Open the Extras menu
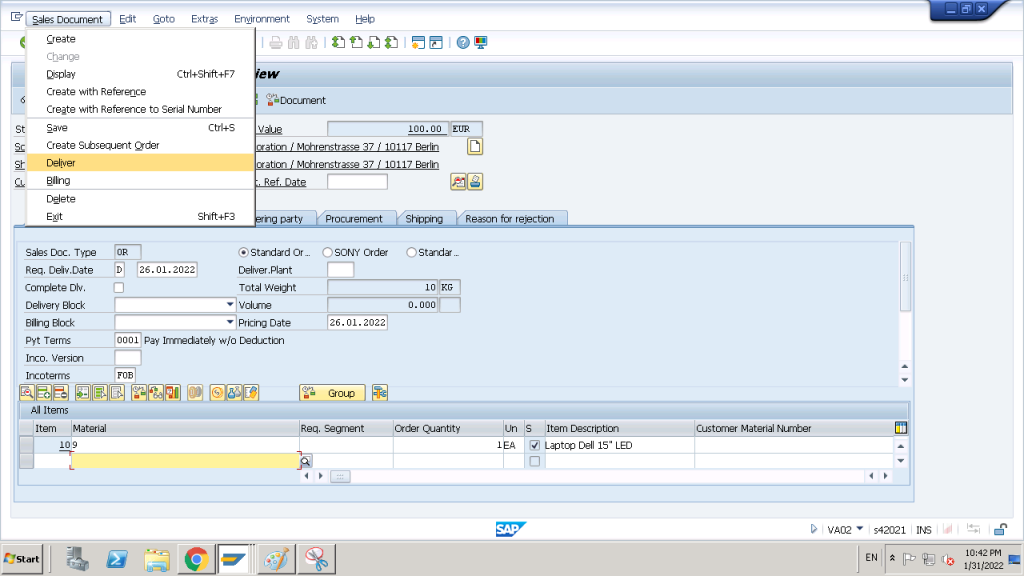 pos(204,19)
